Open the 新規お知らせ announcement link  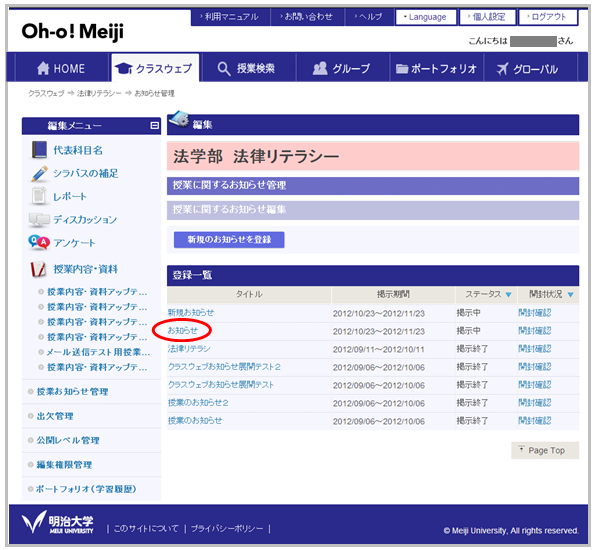click(x=191, y=312)
